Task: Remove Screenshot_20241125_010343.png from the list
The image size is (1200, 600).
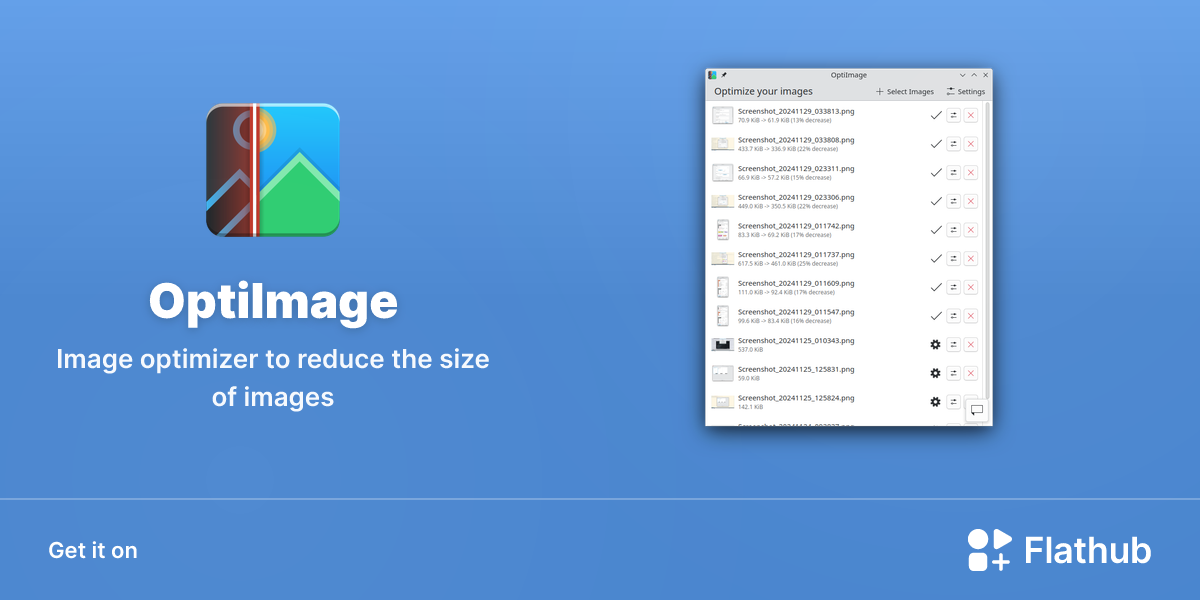Action: (x=971, y=344)
